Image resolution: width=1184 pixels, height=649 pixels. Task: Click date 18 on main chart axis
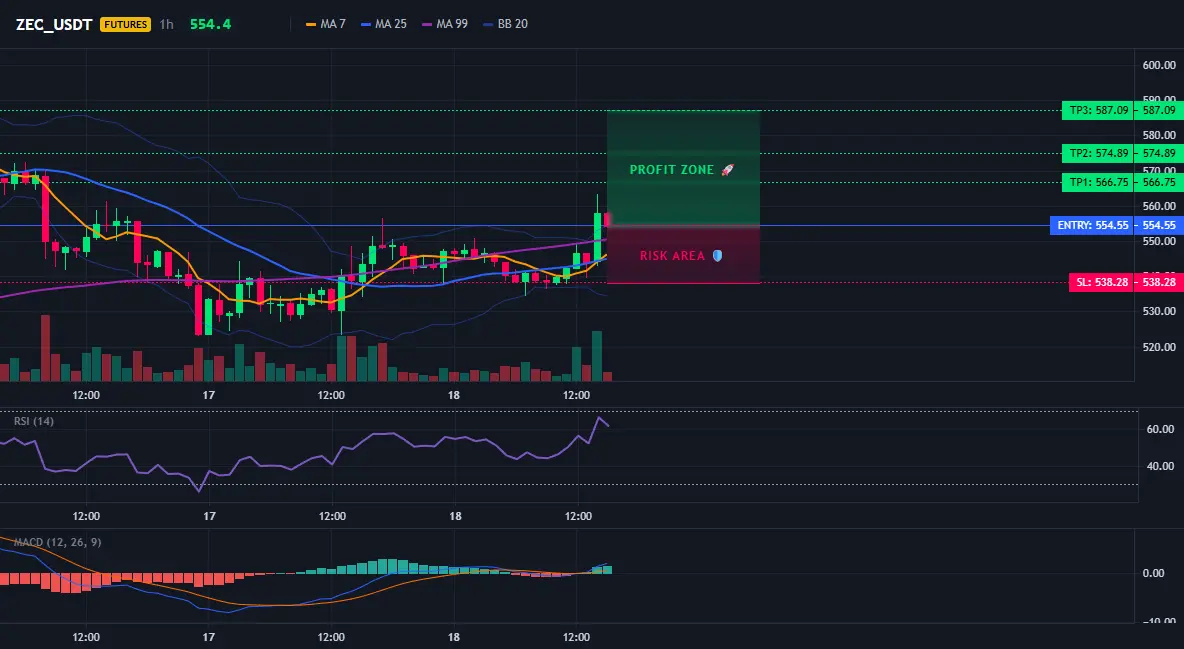point(454,395)
